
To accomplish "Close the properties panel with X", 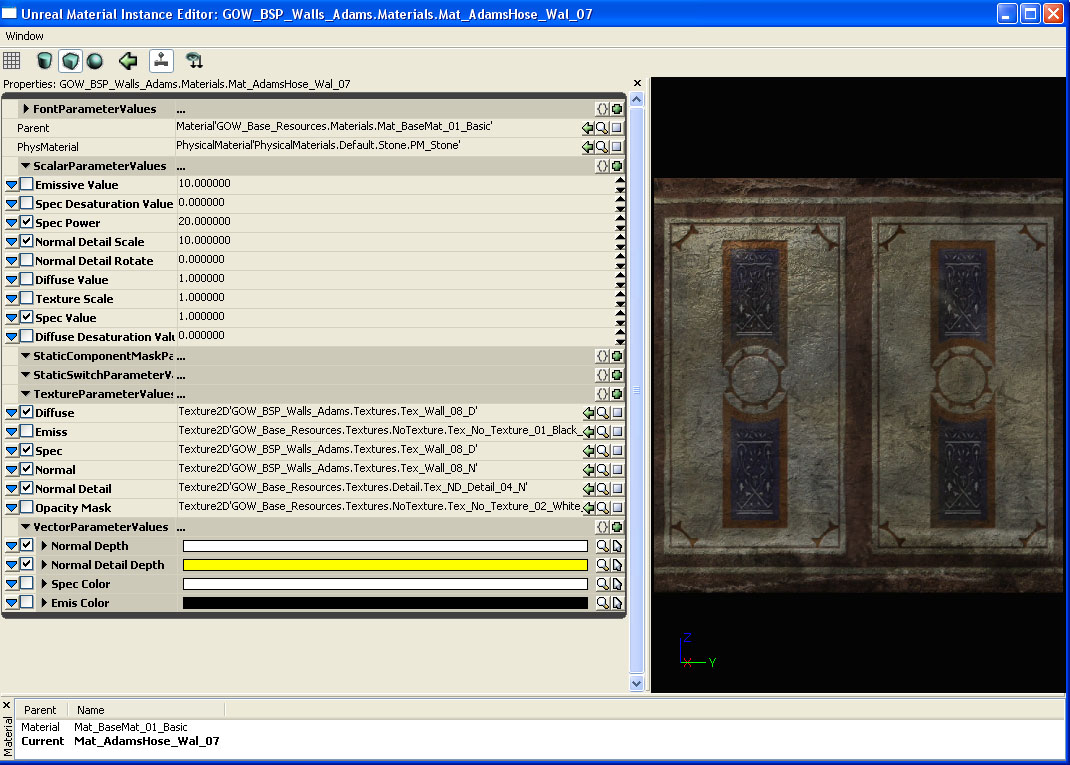I will pyautogui.click(x=637, y=83).
